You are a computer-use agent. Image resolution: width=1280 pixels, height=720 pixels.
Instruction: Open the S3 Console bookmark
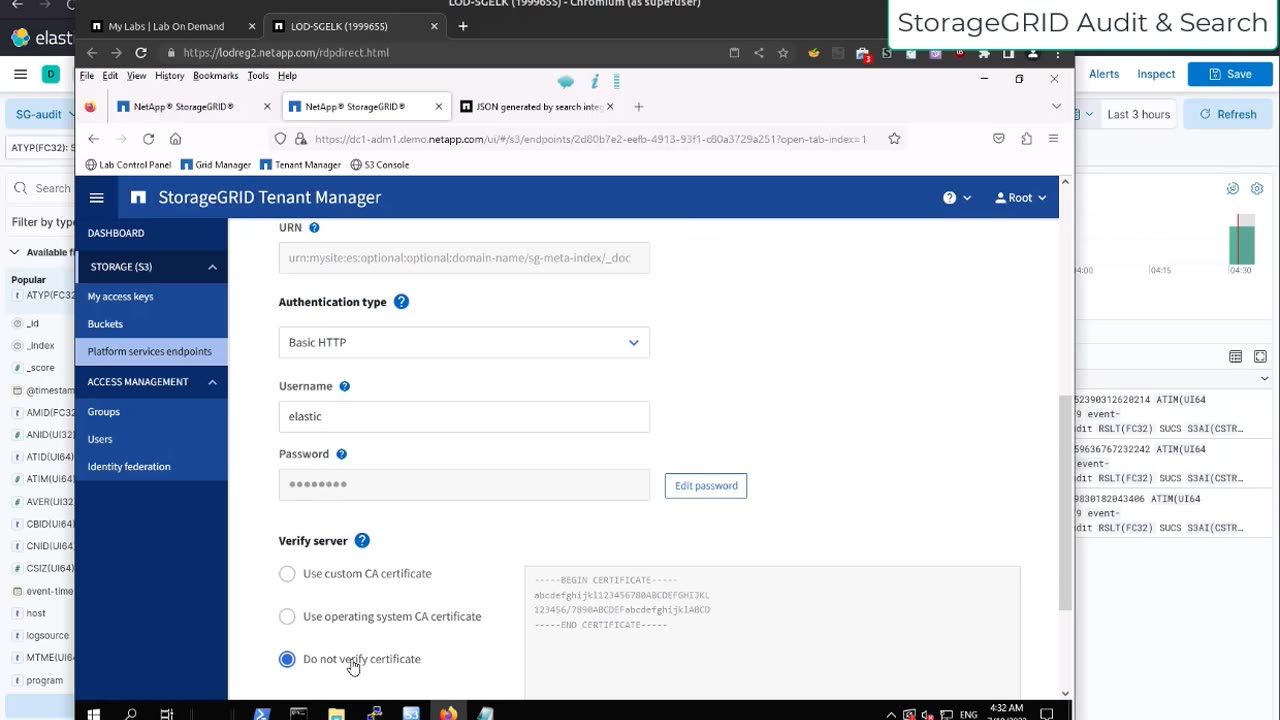click(x=379, y=165)
